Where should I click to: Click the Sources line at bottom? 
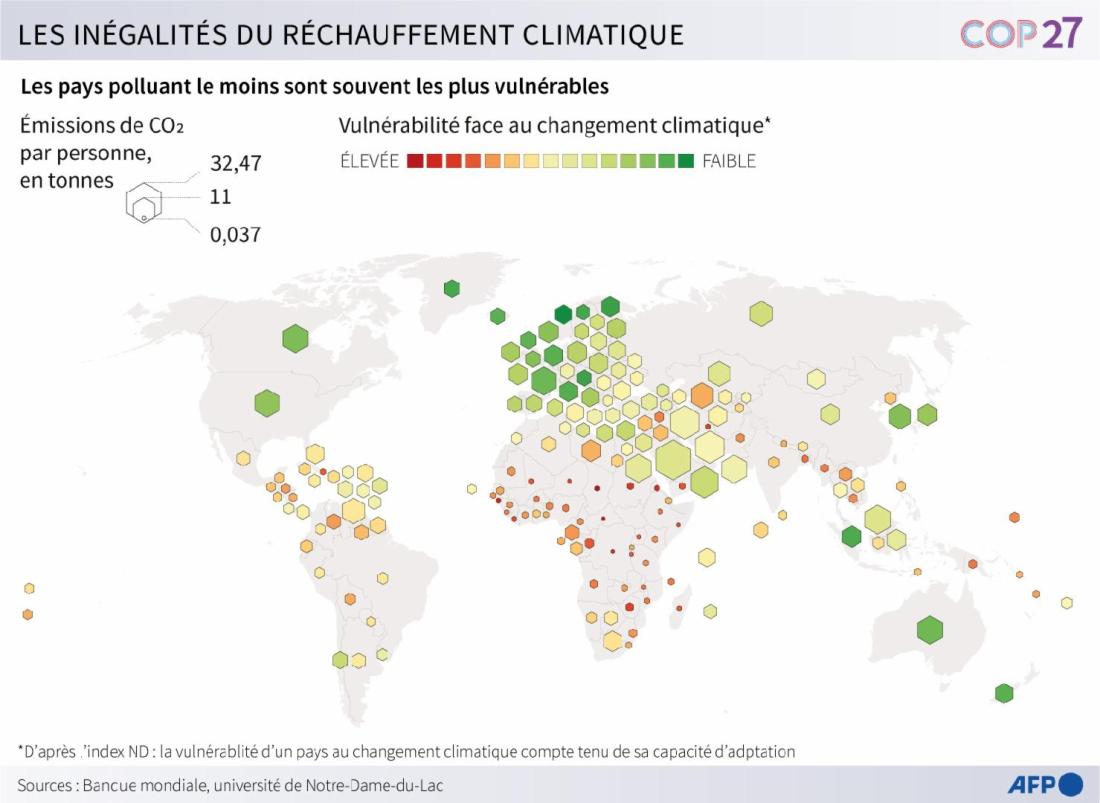(230, 785)
